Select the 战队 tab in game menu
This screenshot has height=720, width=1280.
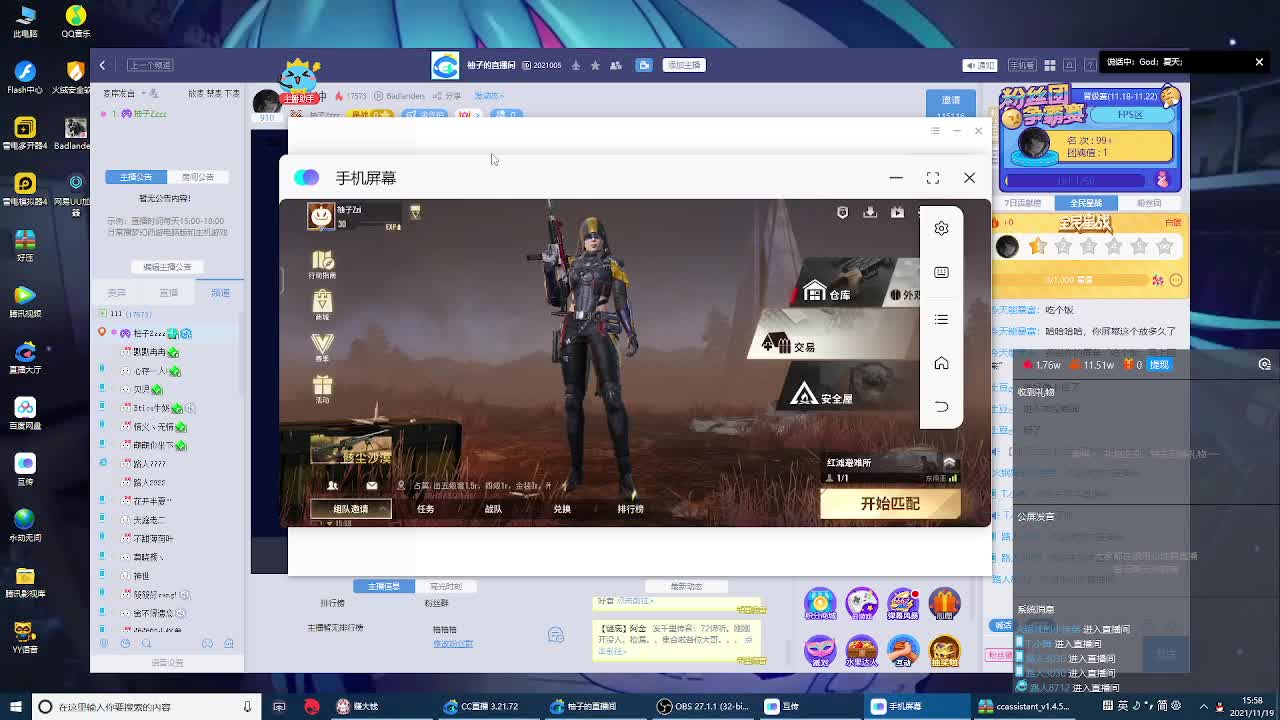(x=493, y=509)
